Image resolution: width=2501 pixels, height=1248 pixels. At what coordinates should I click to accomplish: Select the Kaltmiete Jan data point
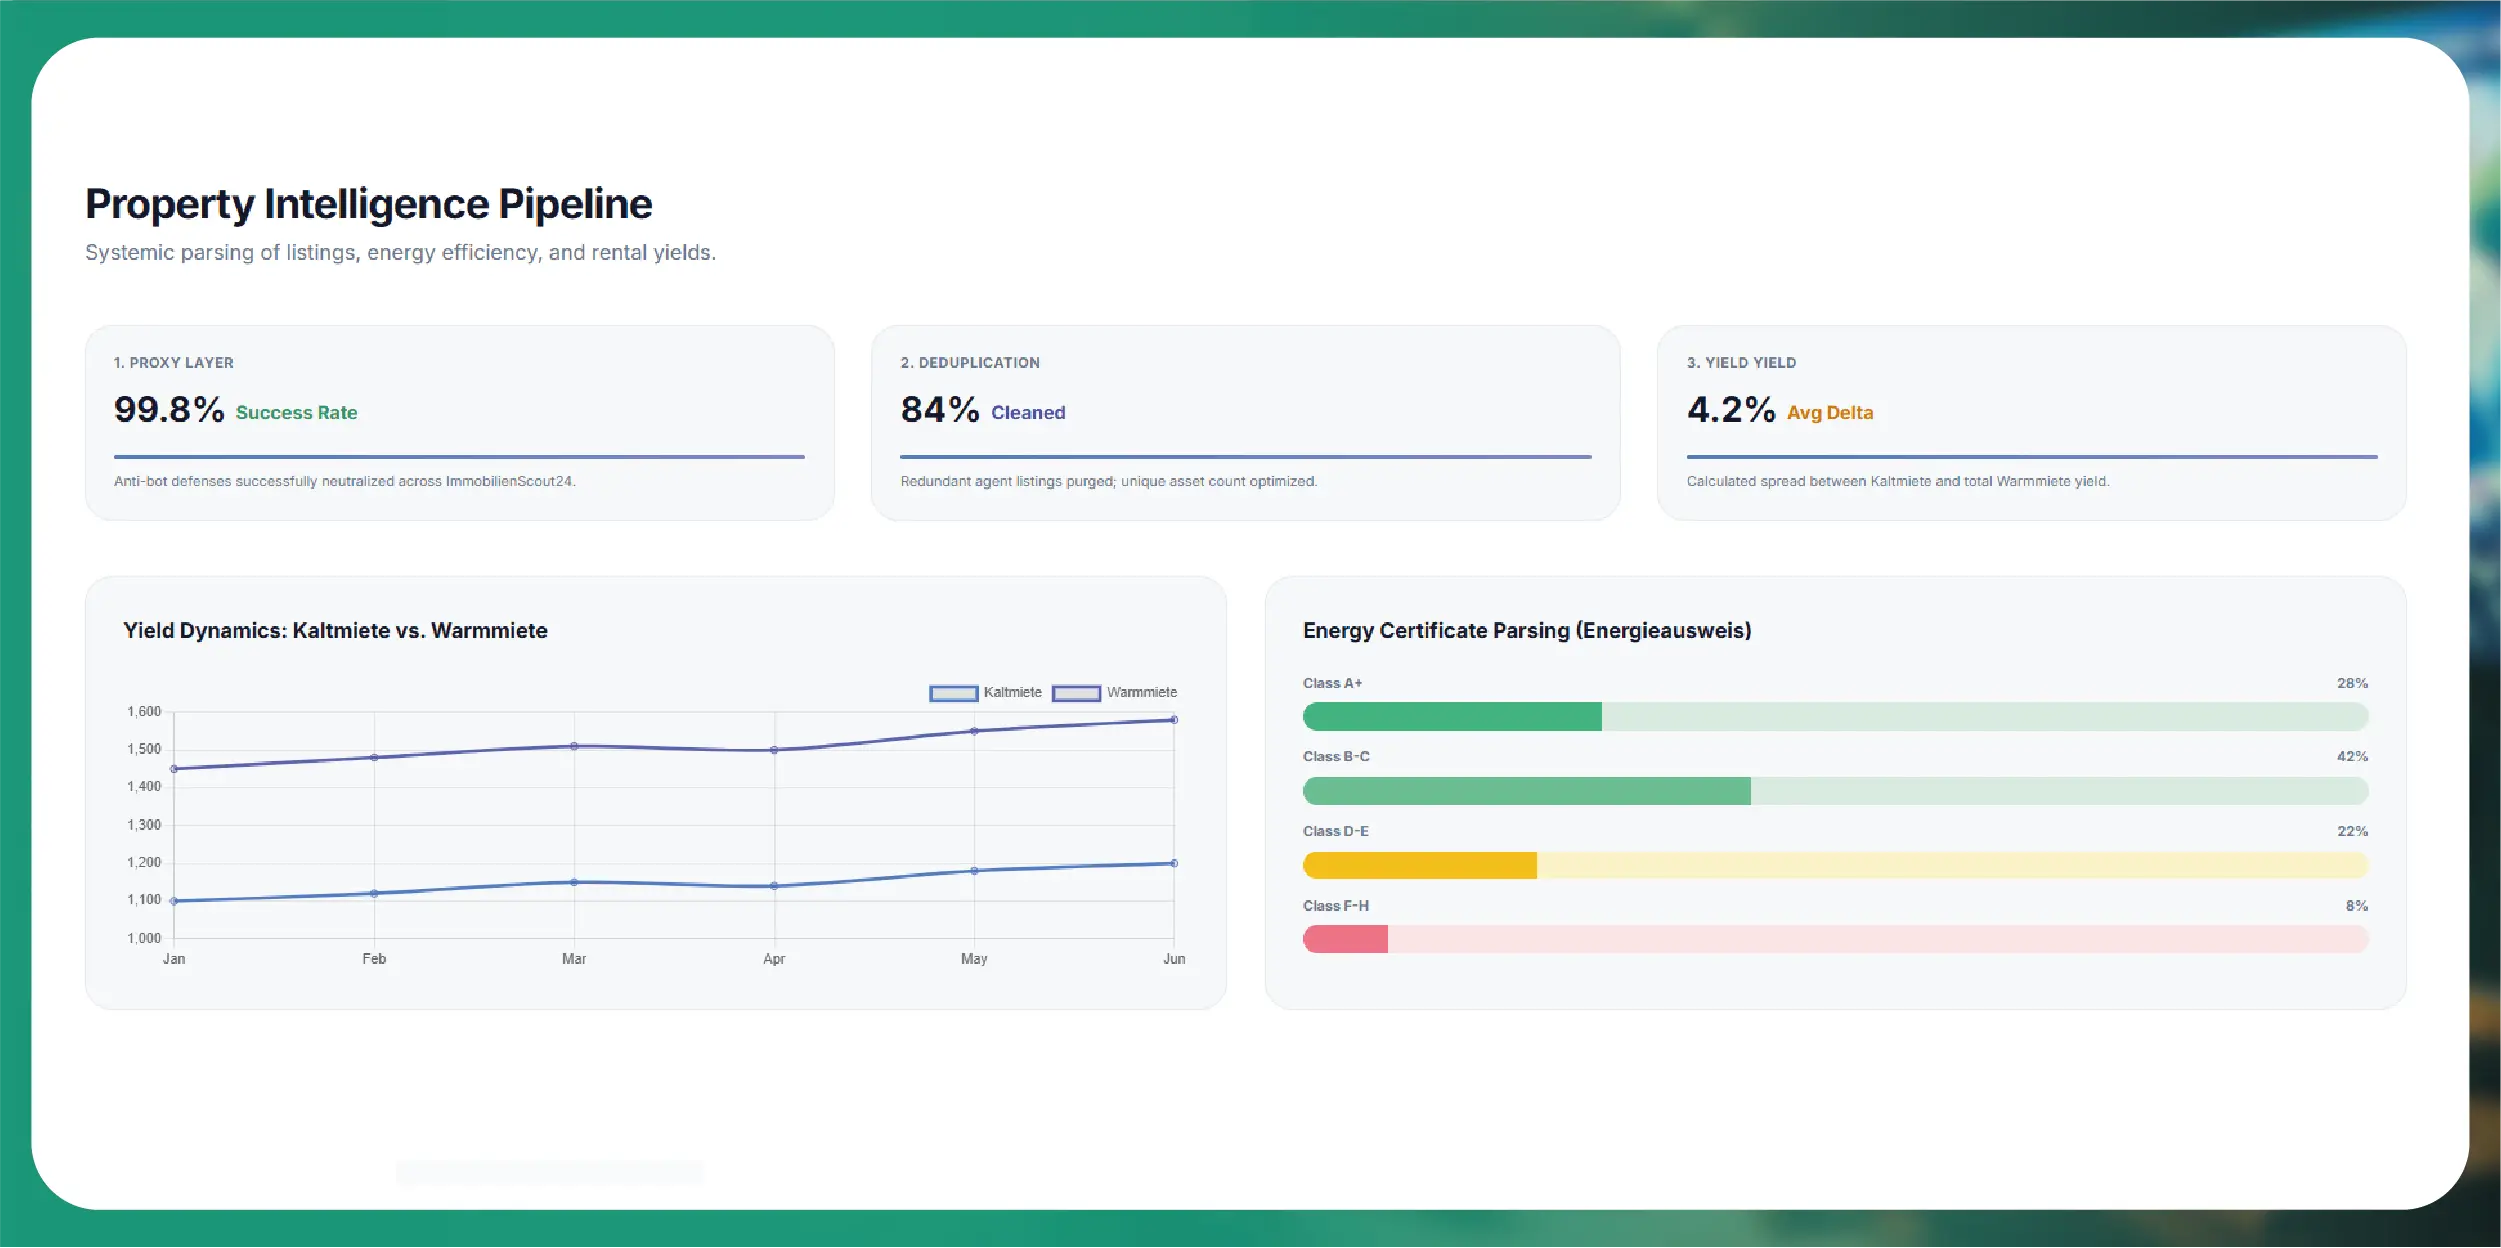pyautogui.click(x=174, y=901)
